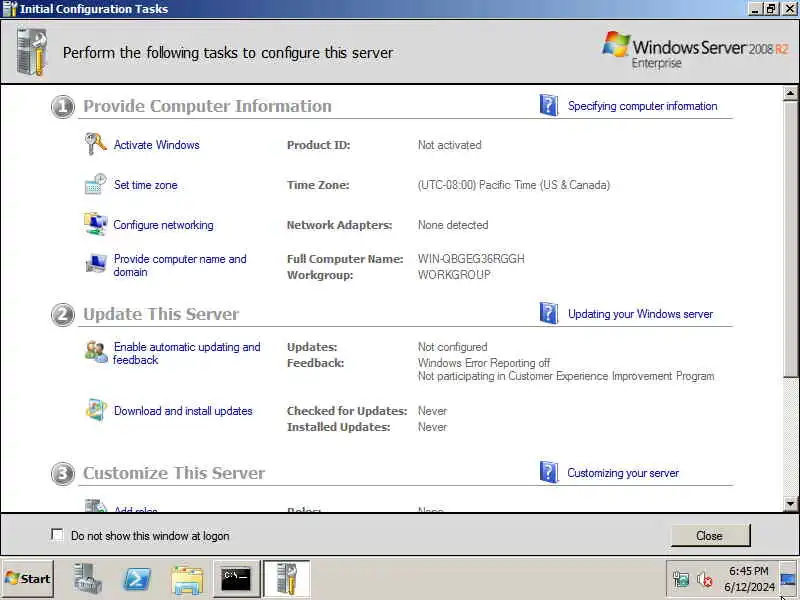Viewport: 800px width, 600px height.
Task: Click the Customer Experience Improvement Program text
Action: point(566,376)
